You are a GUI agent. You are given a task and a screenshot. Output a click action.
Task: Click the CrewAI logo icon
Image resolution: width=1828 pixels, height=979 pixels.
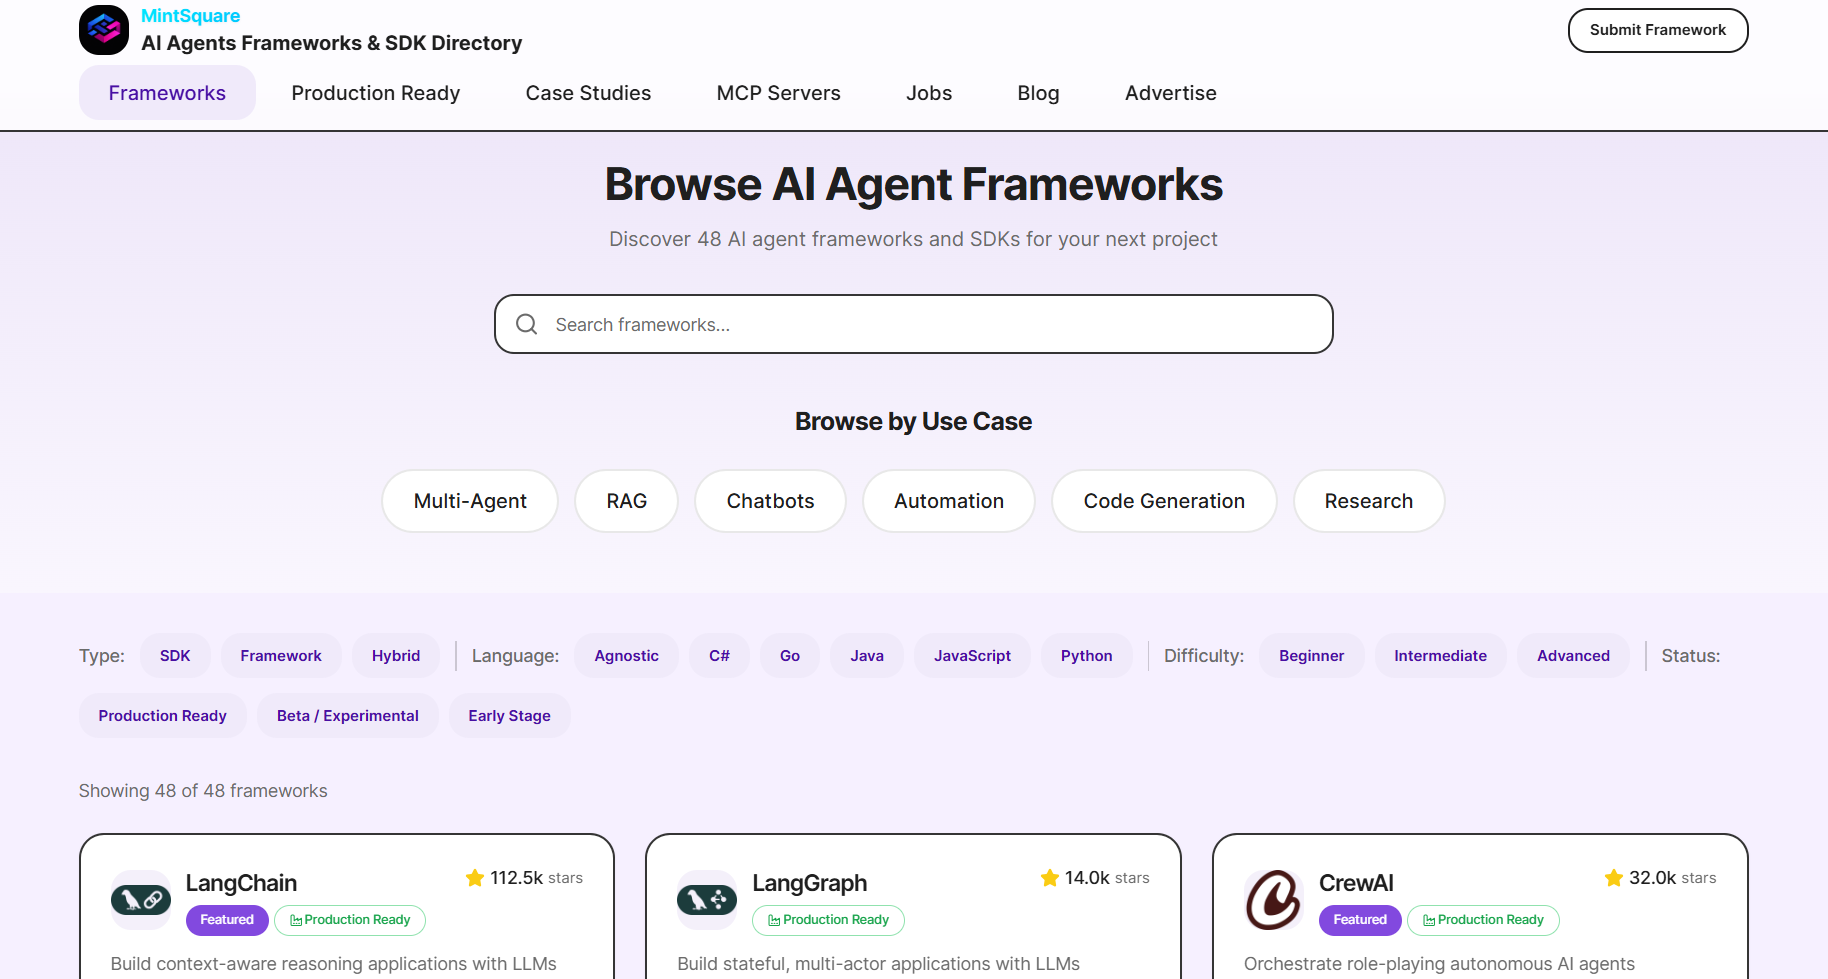(x=1272, y=899)
